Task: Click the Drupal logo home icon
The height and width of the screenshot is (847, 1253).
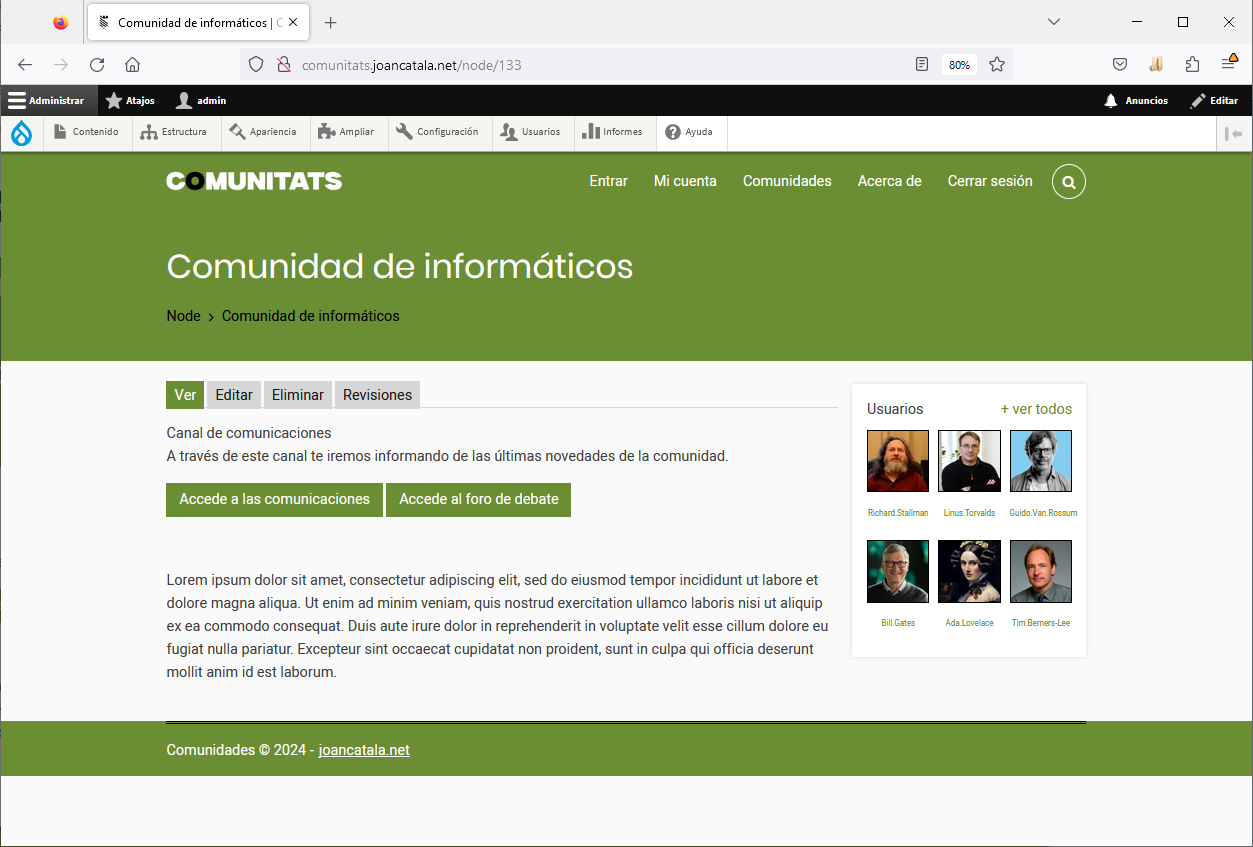Action: pyautogui.click(x=21, y=133)
